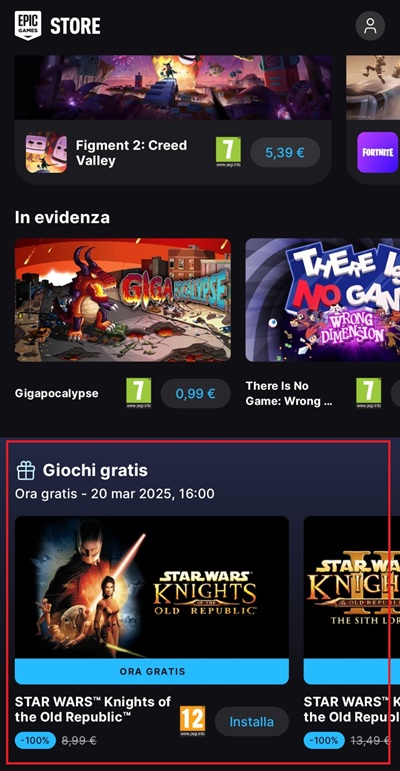Tap the -100% discount tag for 8,99 €
This screenshot has width=400, height=771.
tap(35, 740)
